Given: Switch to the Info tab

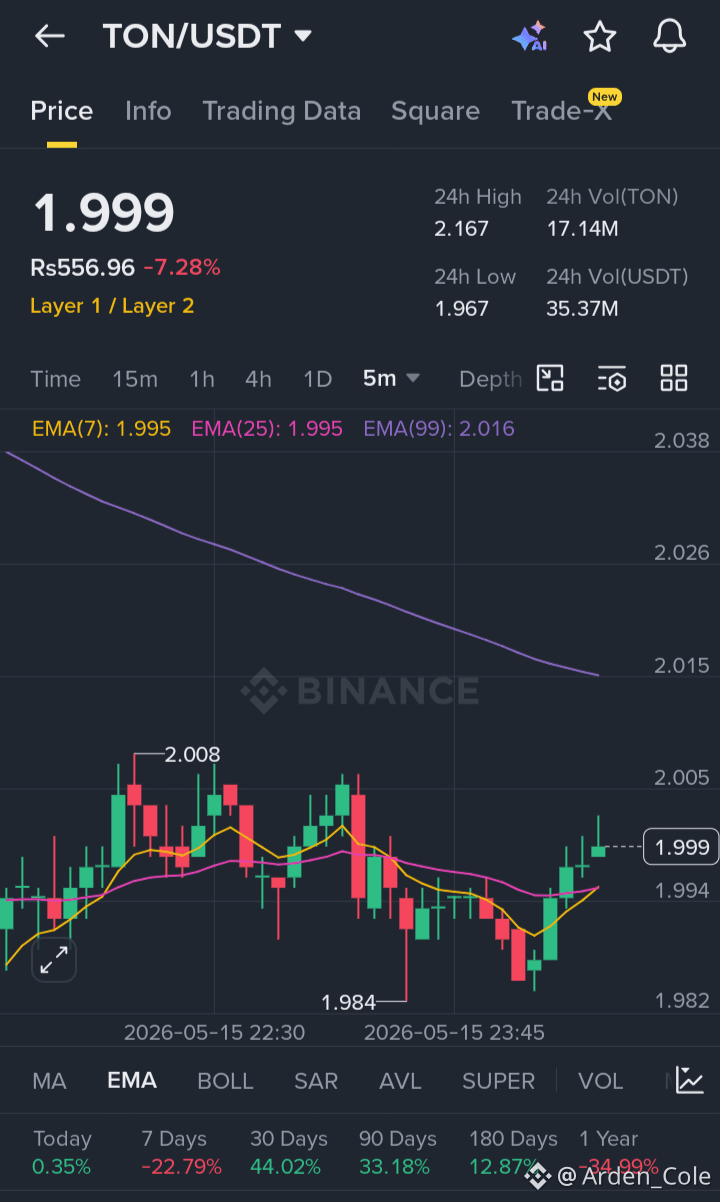Looking at the screenshot, I should pyautogui.click(x=148, y=111).
